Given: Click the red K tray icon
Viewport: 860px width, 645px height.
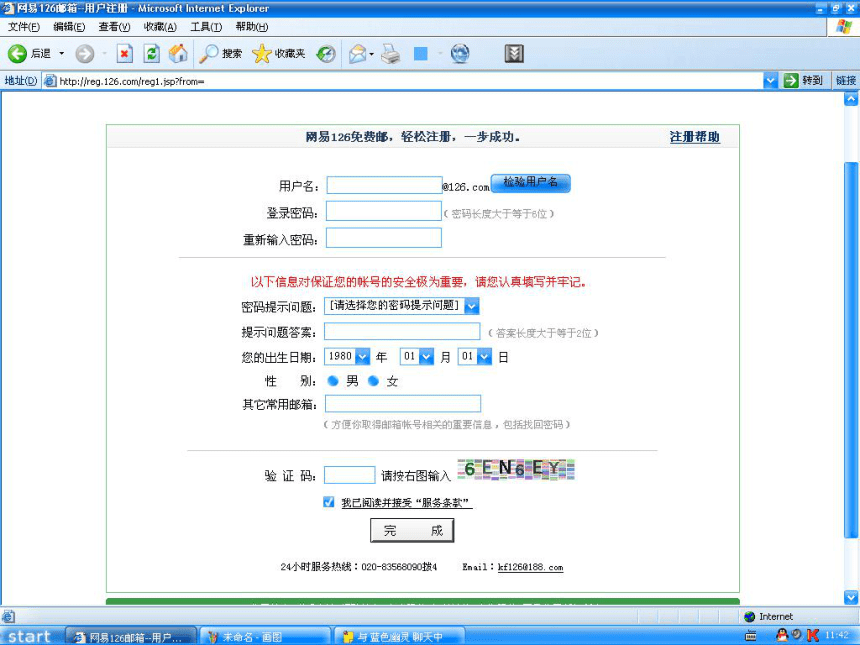Looking at the screenshot, I should pos(813,635).
